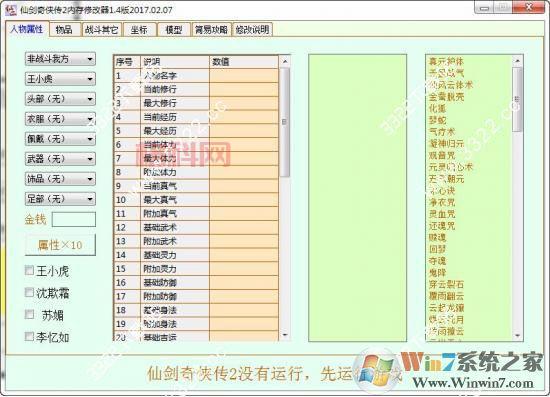Click value cell for row 9 当前真气
Screen dimensions: 550x397
click(x=244, y=186)
